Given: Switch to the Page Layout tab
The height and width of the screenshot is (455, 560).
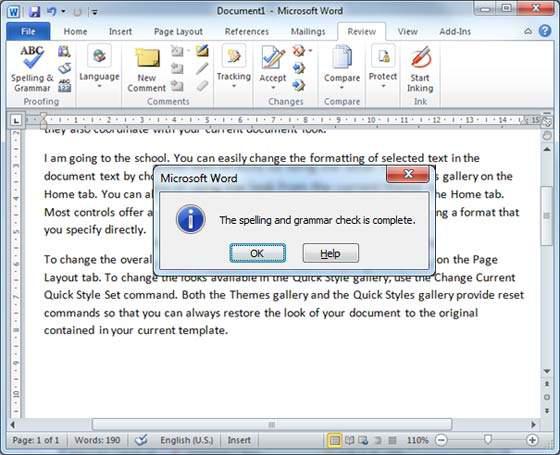Looking at the screenshot, I should [178, 31].
